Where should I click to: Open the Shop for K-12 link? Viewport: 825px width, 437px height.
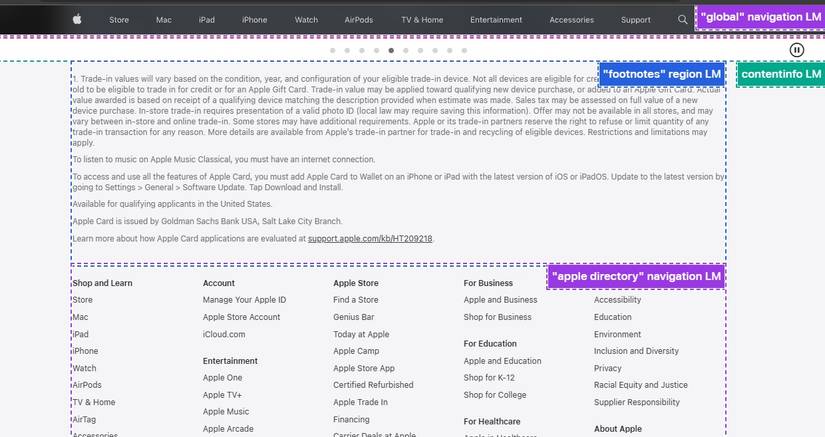(489, 378)
